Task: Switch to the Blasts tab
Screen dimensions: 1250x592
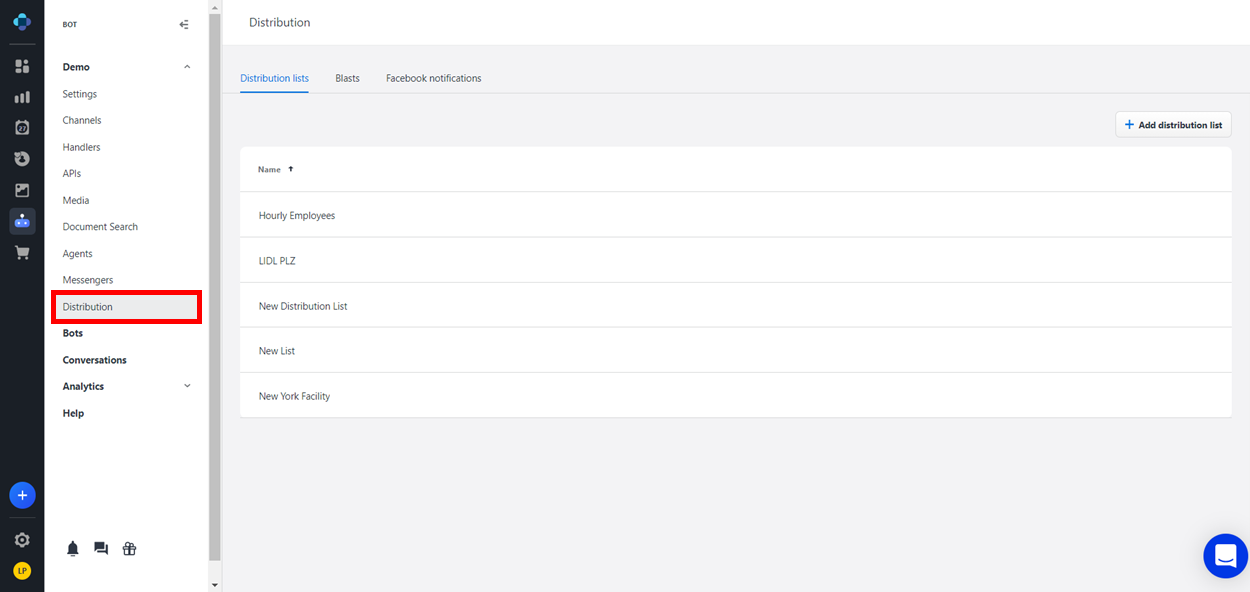Action: click(347, 78)
